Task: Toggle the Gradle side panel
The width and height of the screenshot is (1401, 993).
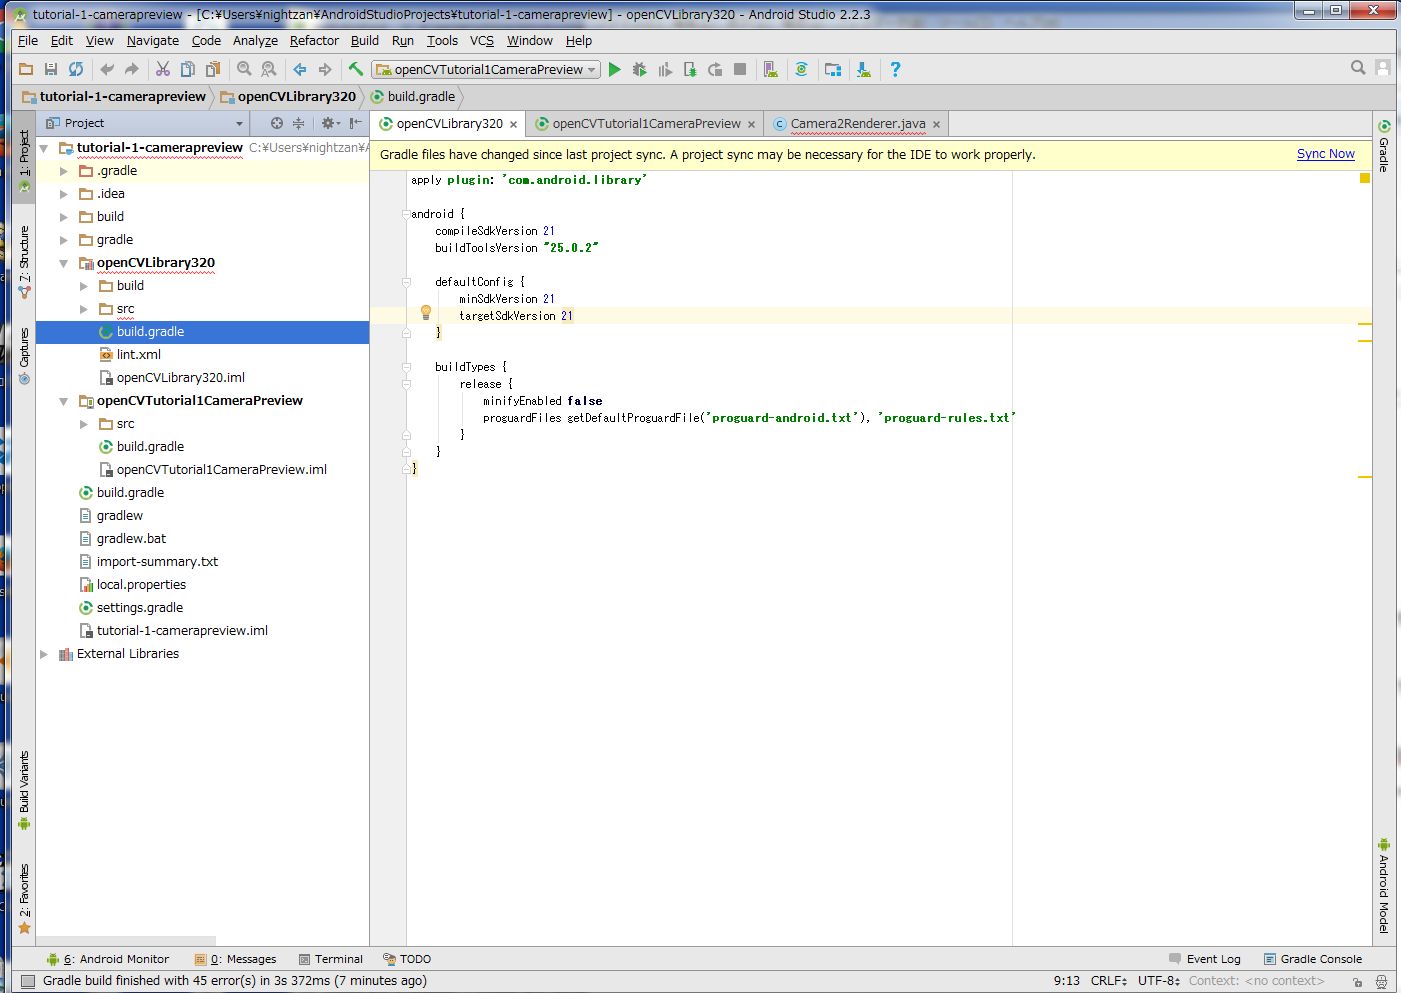Action: coord(1384,146)
